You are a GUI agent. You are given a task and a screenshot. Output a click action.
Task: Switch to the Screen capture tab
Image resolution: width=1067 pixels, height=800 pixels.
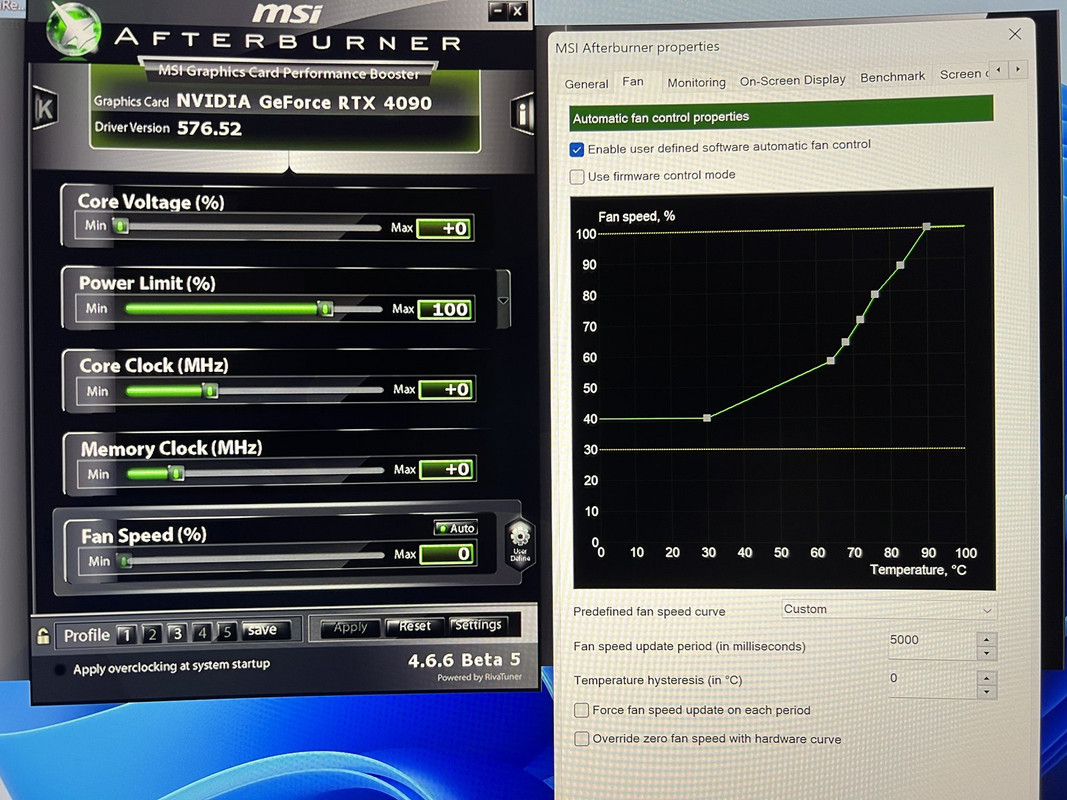[963, 74]
